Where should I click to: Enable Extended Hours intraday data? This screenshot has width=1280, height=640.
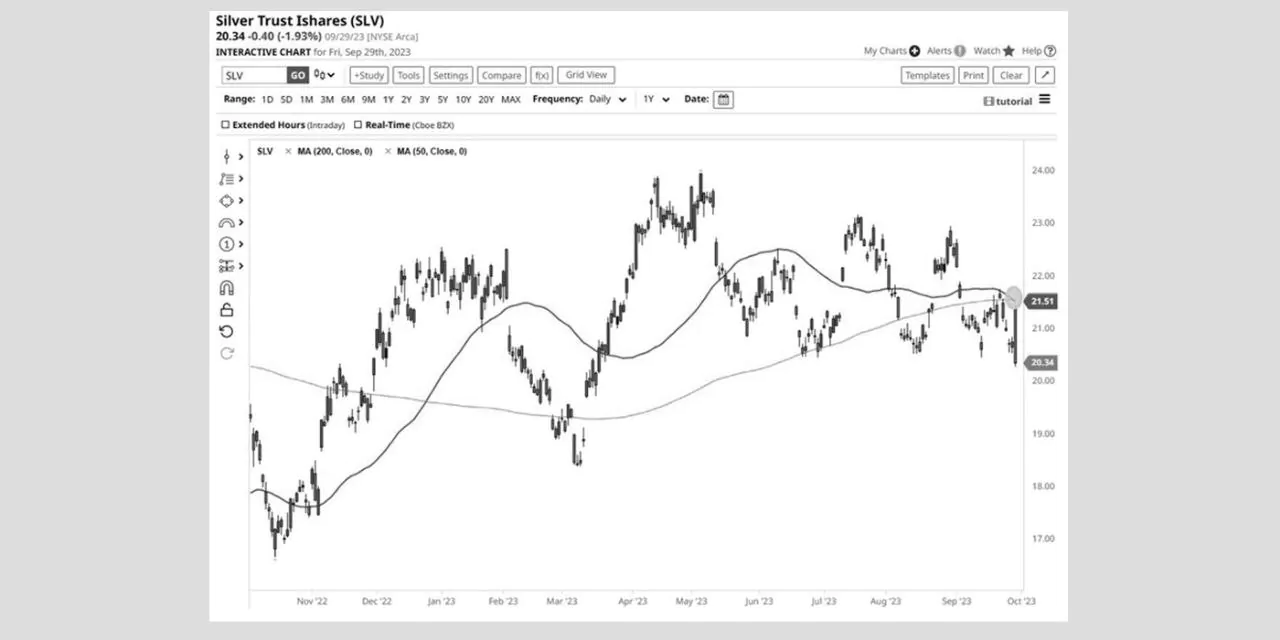[x=225, y=124]
